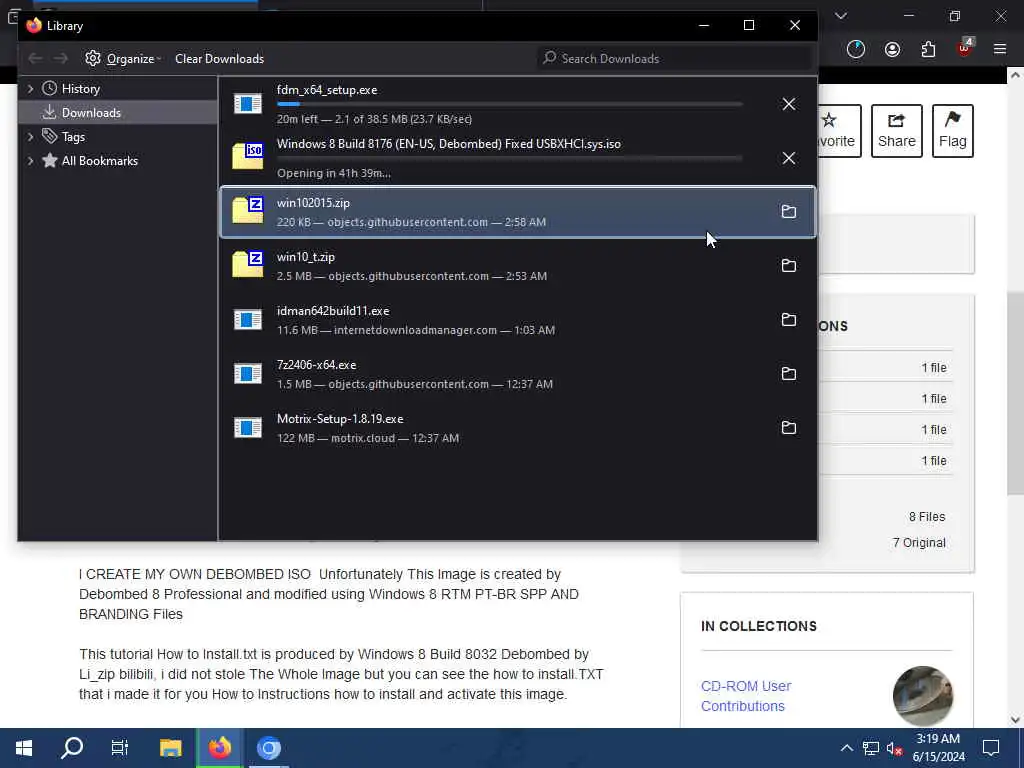This screenshot has width=1024, height=768.
Task: Show hidden system tray icons
Action: click(x=846, y=748)
